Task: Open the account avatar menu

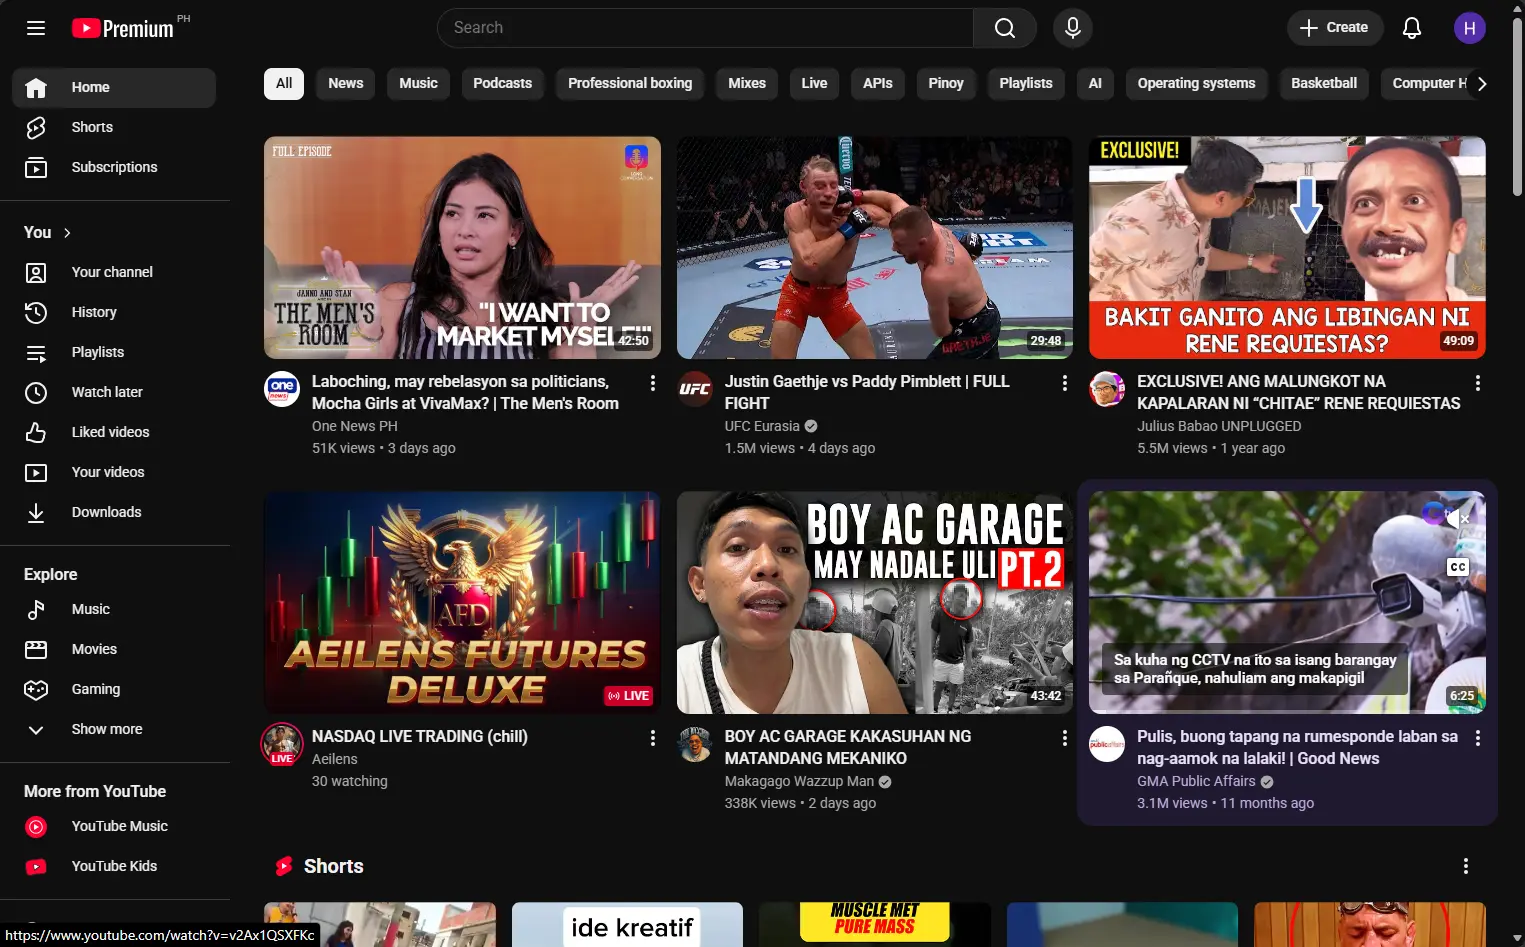Action: click(1469, 28)
